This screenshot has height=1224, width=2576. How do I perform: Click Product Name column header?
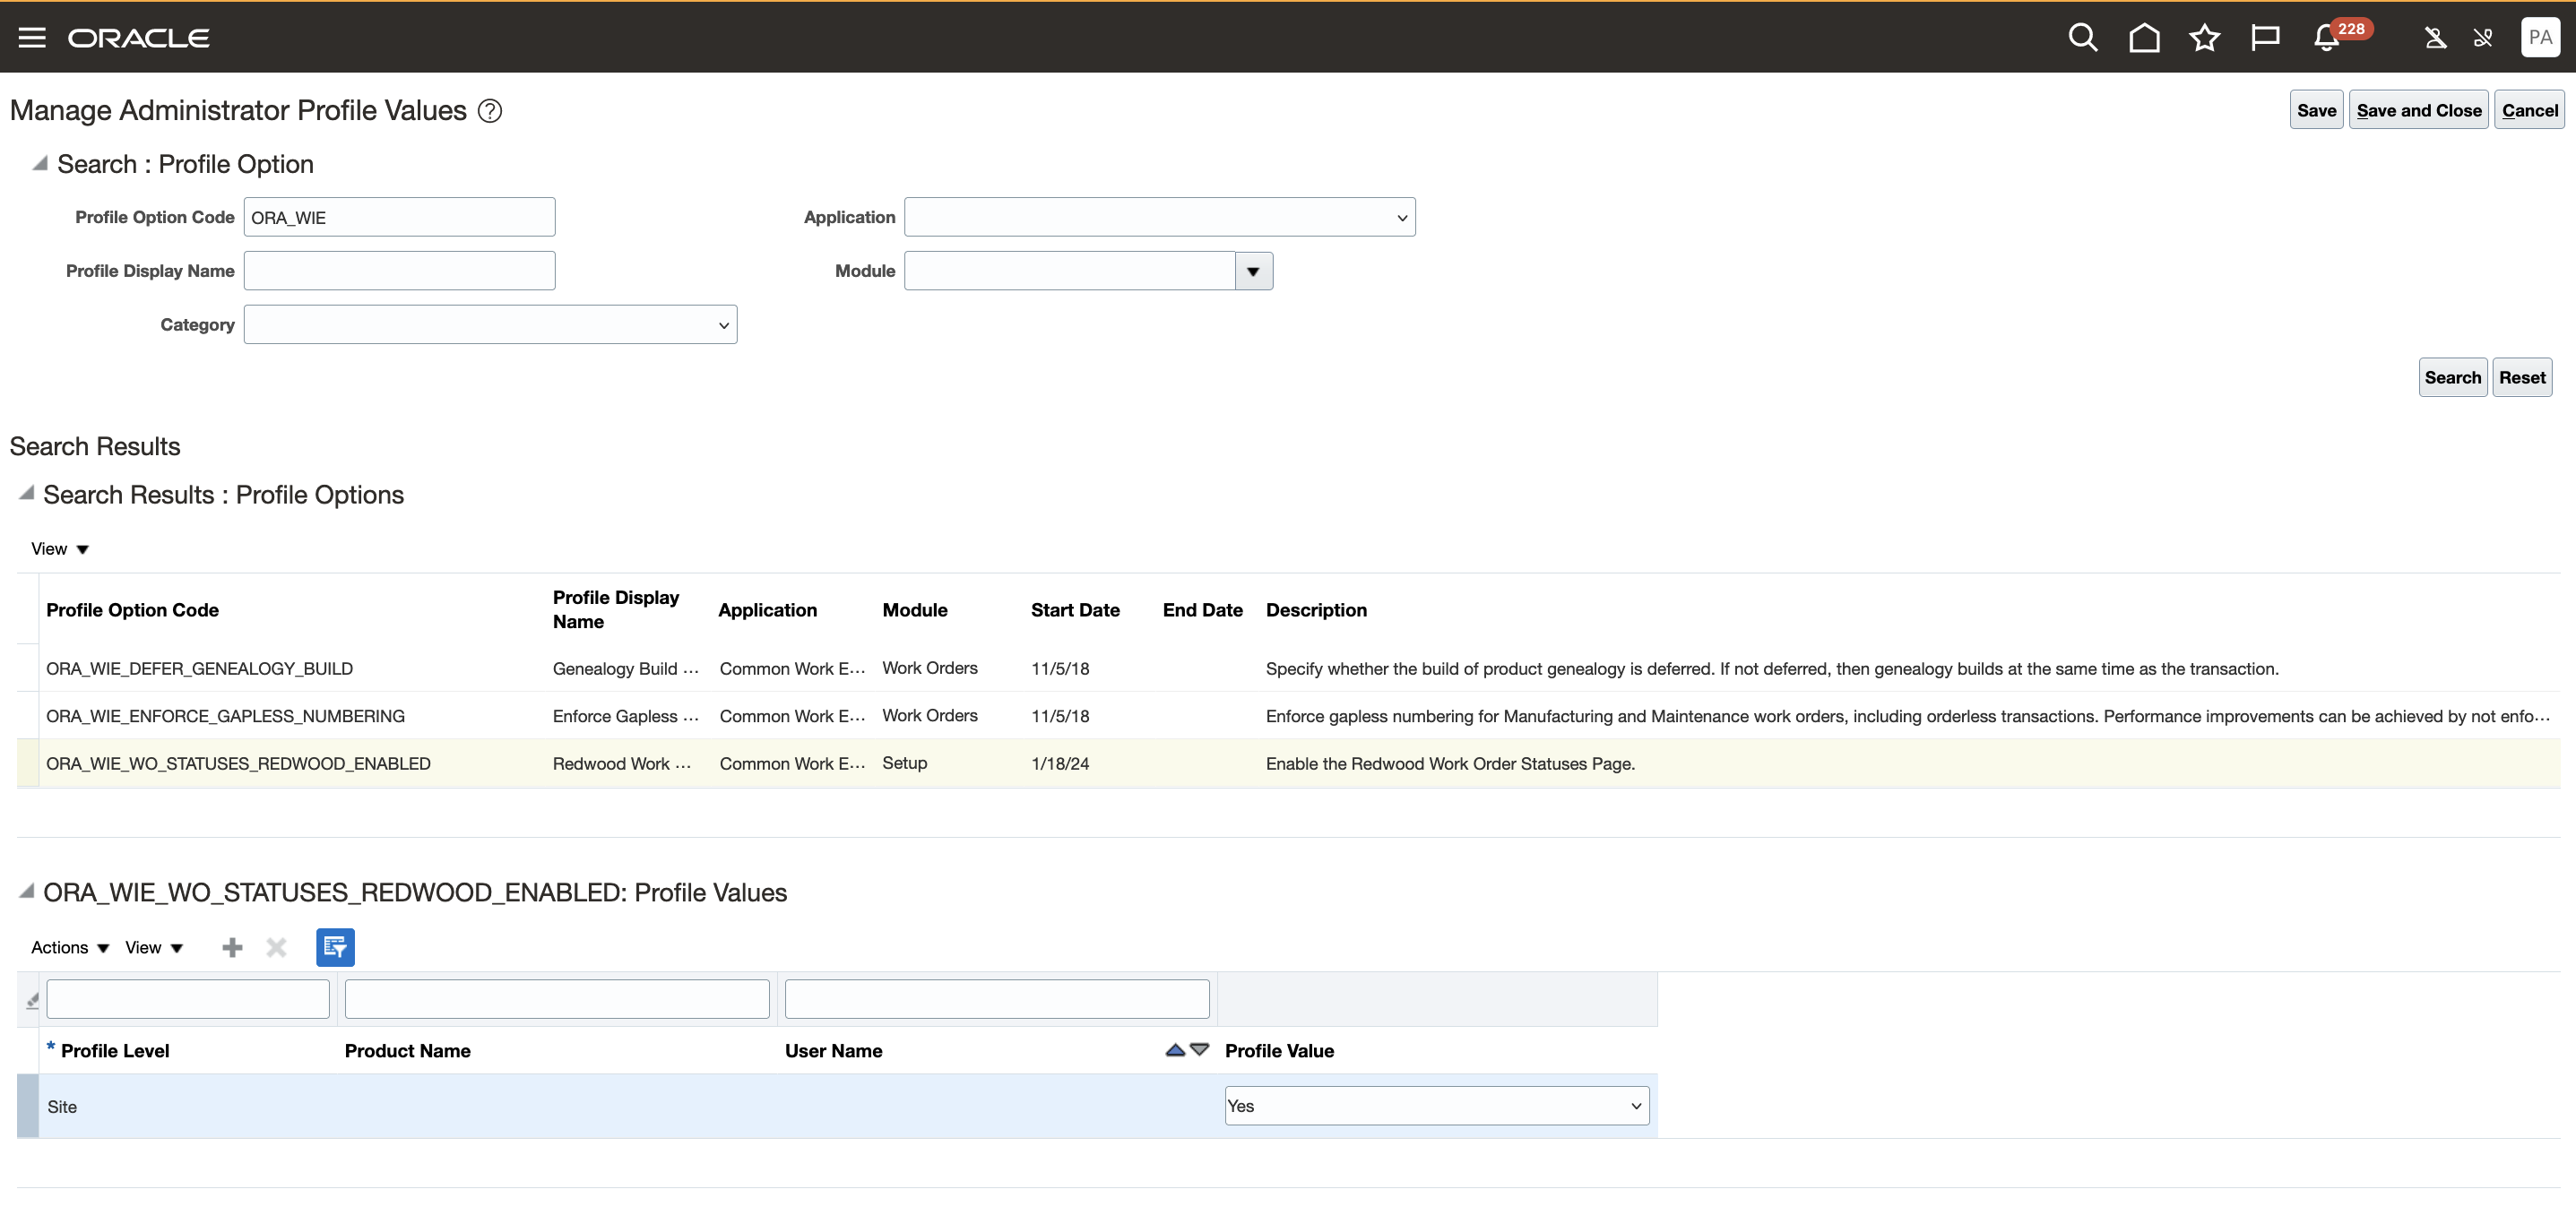(407, 1051)
